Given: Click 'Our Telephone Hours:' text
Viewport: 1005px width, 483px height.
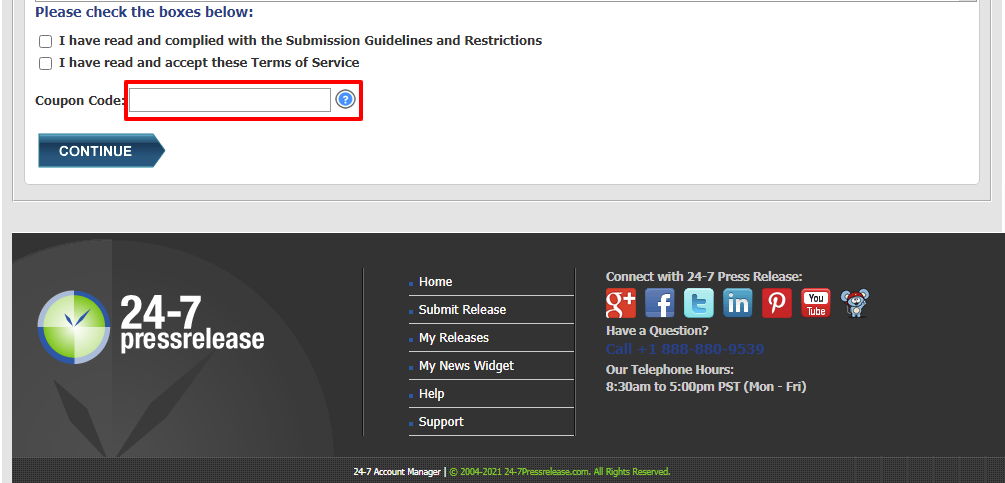Looking at the screenshot, I should 670,370.
